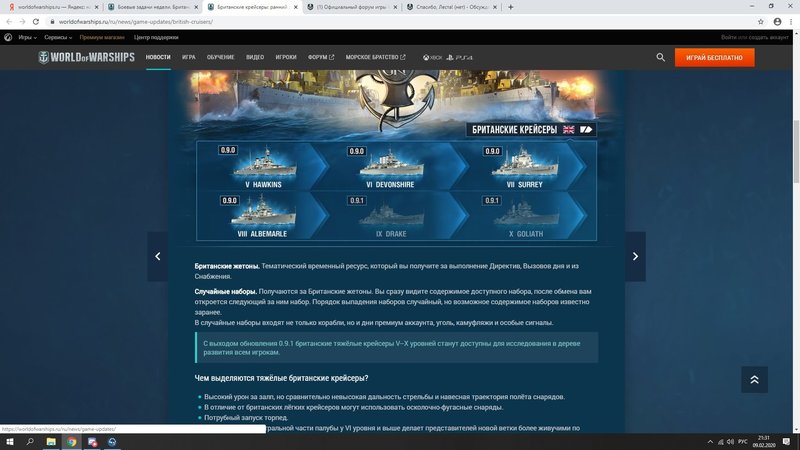Open Windows Start menu
The image size is (800, 450).
(10, 442)
